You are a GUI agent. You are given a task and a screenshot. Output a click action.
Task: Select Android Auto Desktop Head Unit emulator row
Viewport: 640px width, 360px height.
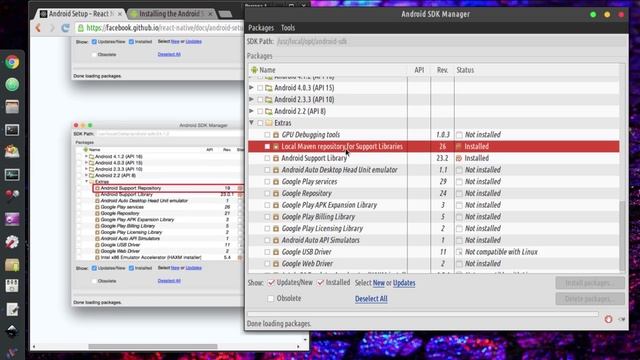(x=434, y=170)
